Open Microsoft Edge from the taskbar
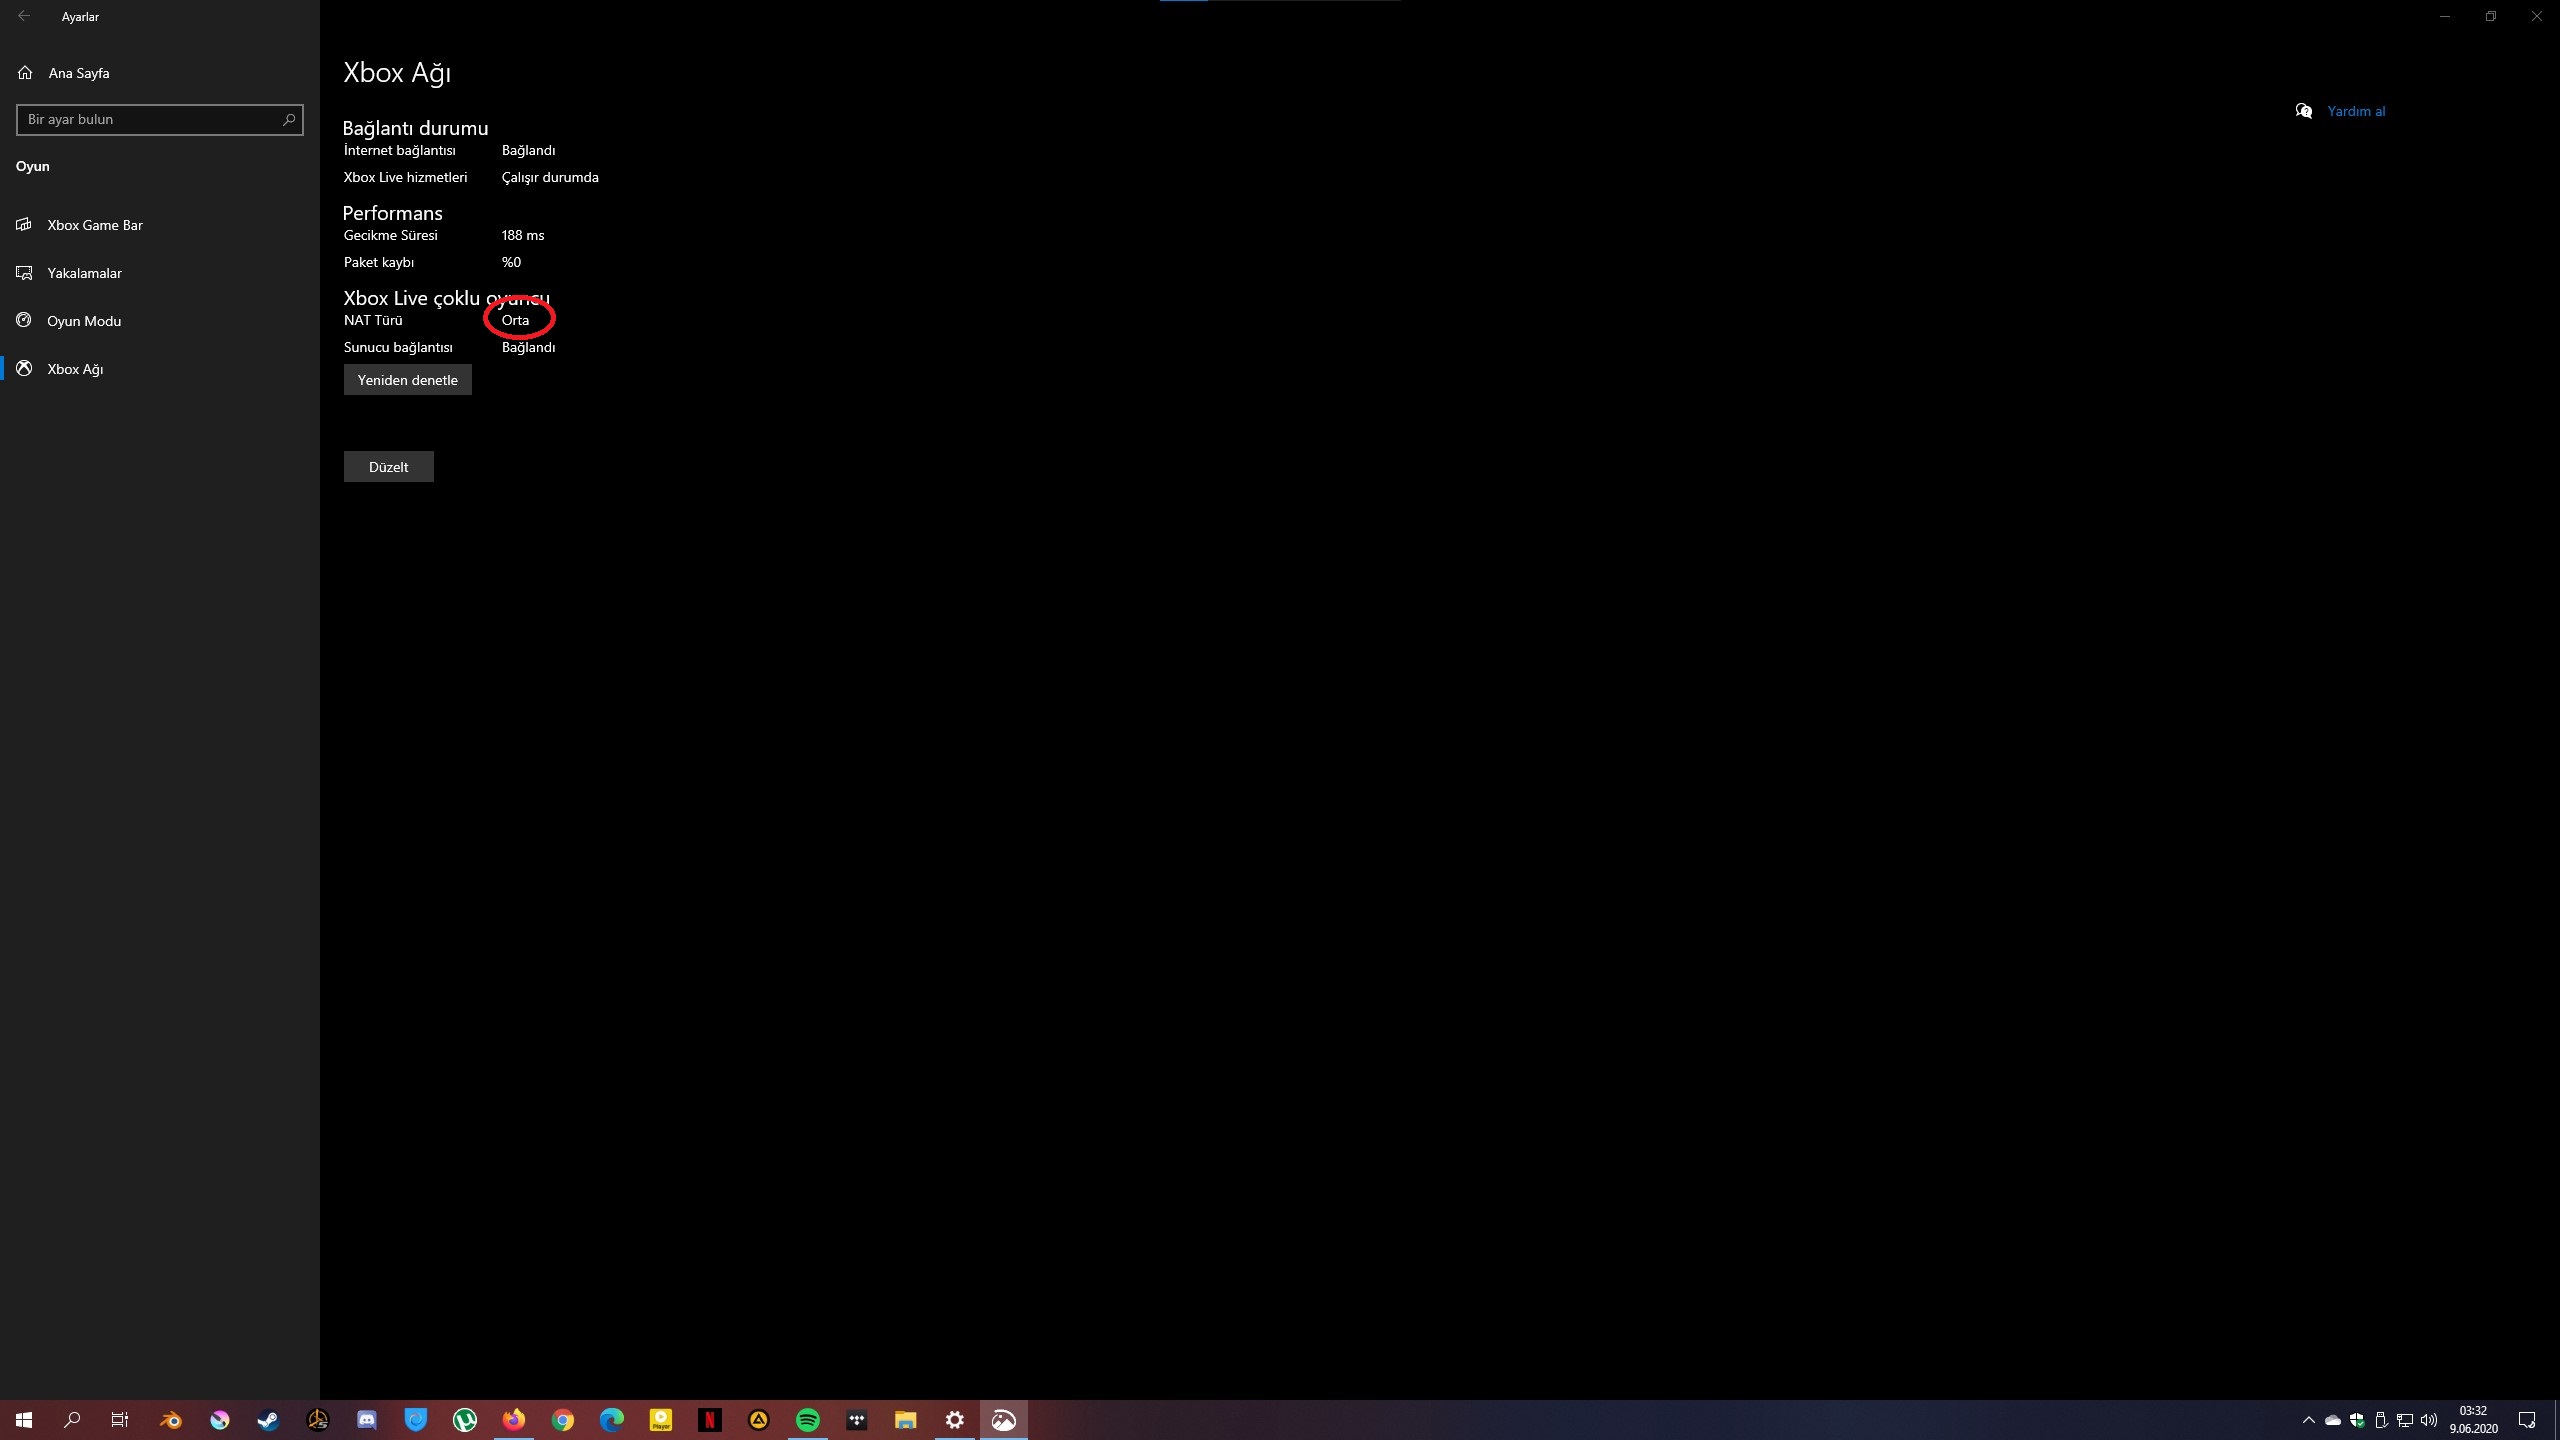Viewport: 2560px width, 1440px height. [612, 1420]
